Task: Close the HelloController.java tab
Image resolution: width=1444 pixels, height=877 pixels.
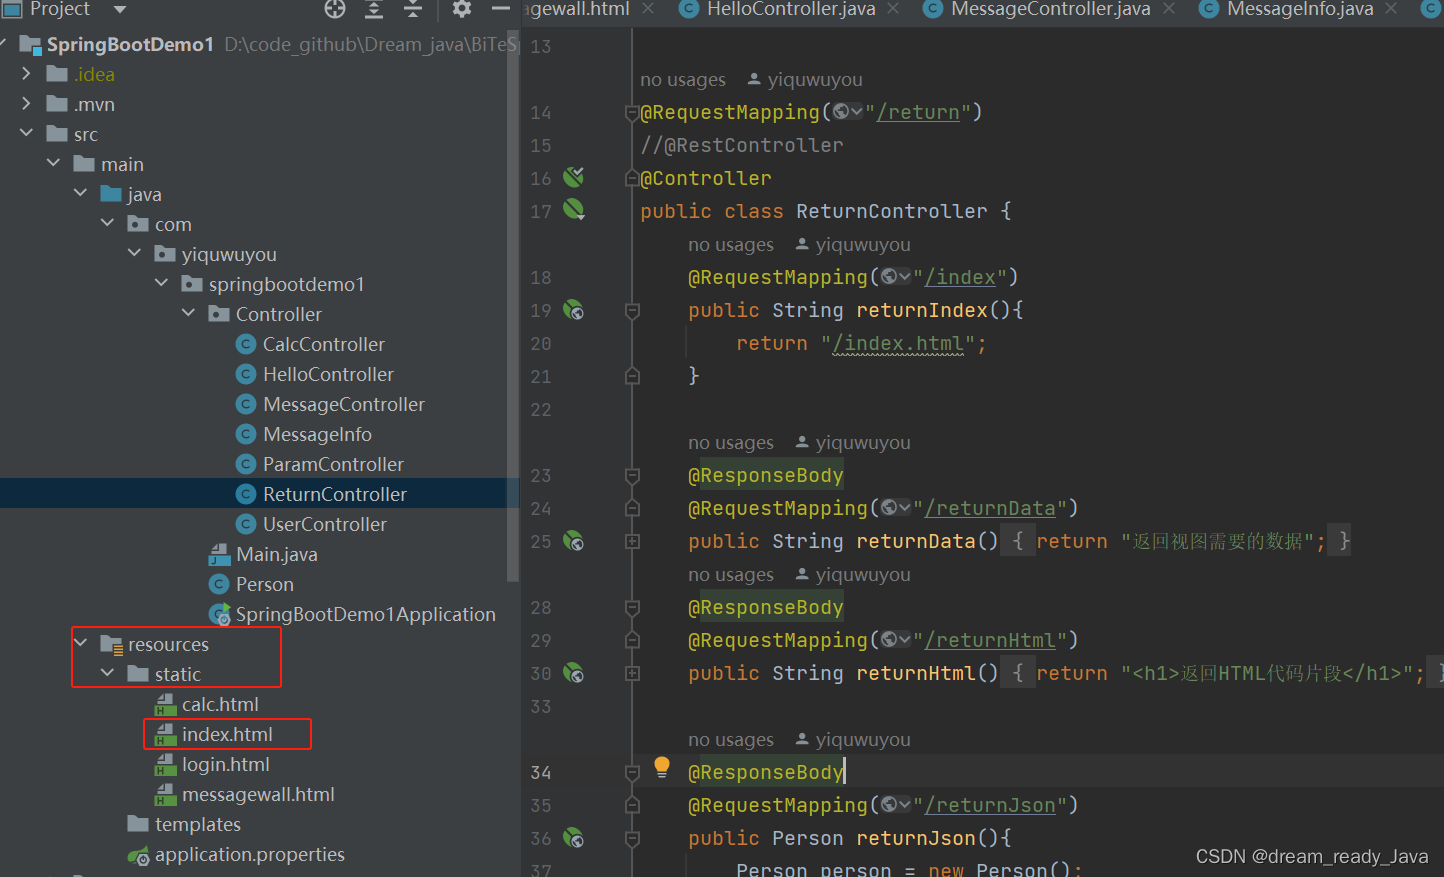Action: point(893,9)
